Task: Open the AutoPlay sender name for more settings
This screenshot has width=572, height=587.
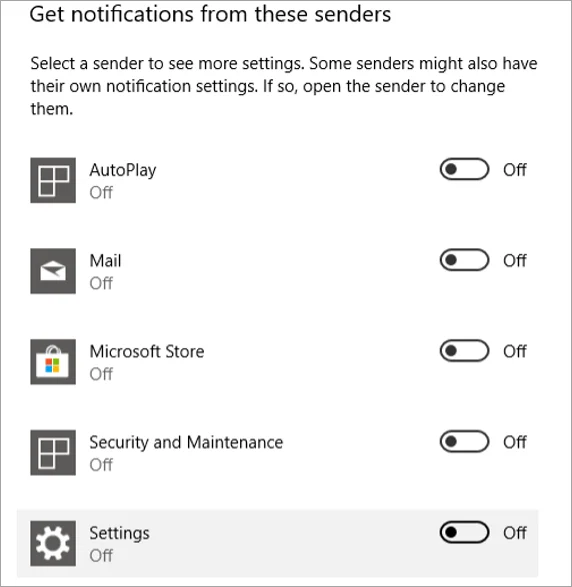Action: coord(123,170)
